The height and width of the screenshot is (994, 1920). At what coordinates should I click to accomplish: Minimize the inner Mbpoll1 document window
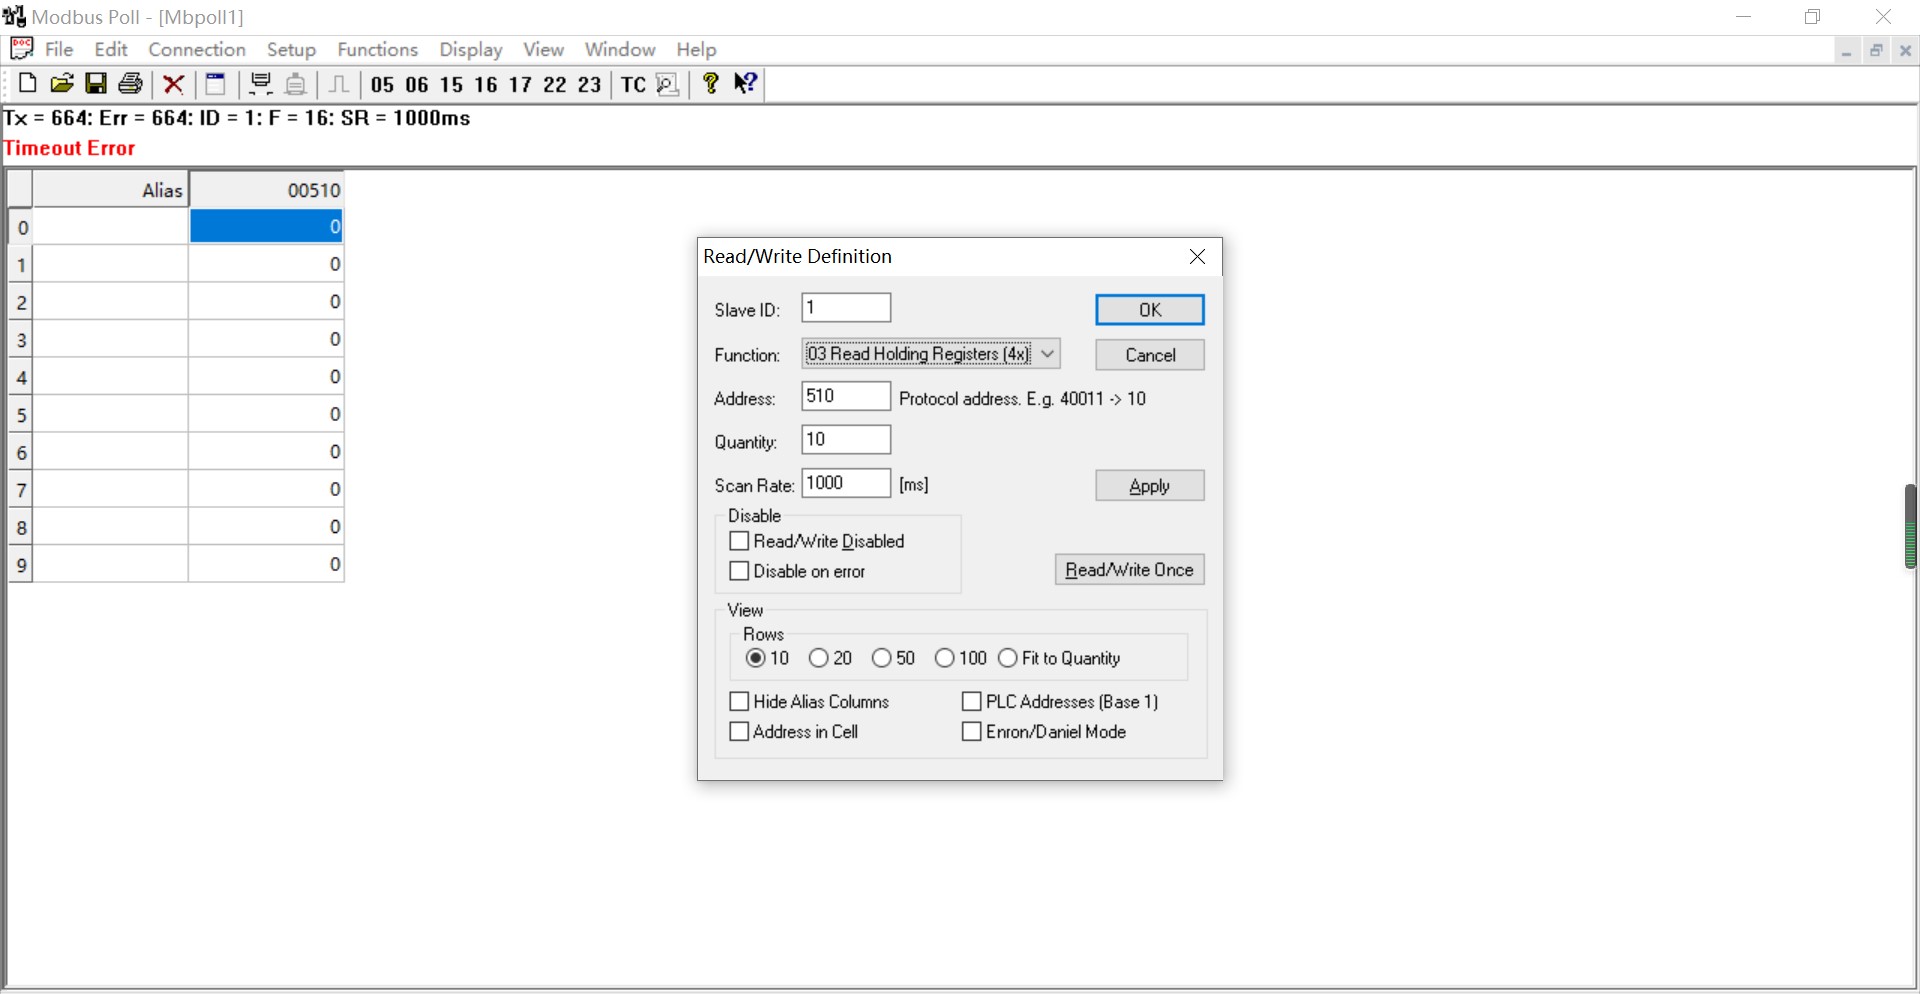1846,50
